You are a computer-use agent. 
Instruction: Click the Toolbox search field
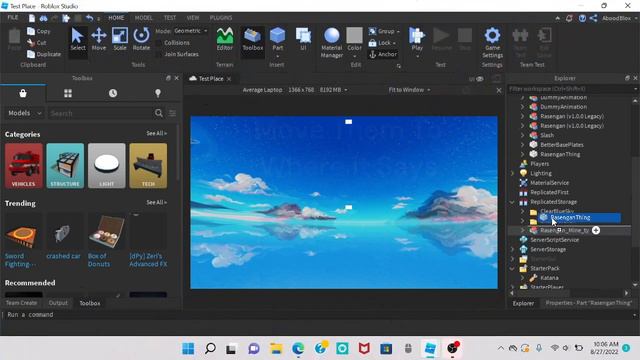(101, 113)
